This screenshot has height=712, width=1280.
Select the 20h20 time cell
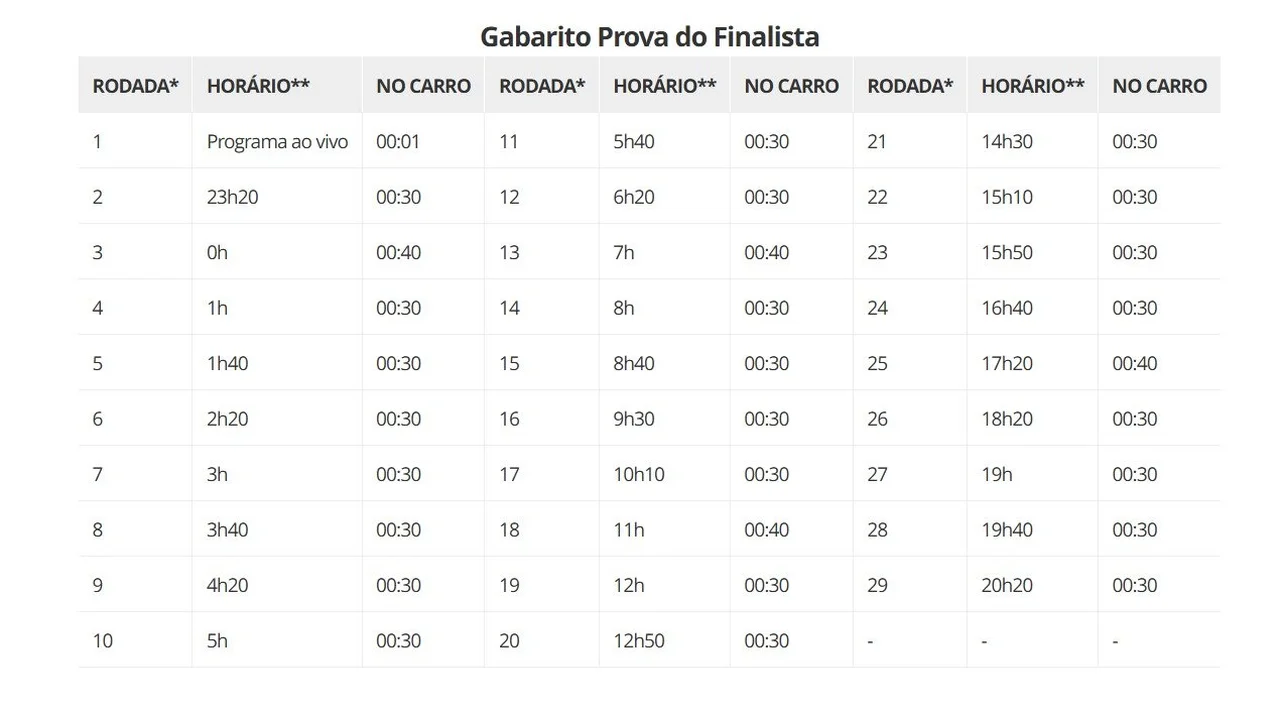pyautogui.click(x=1007, y=585)
